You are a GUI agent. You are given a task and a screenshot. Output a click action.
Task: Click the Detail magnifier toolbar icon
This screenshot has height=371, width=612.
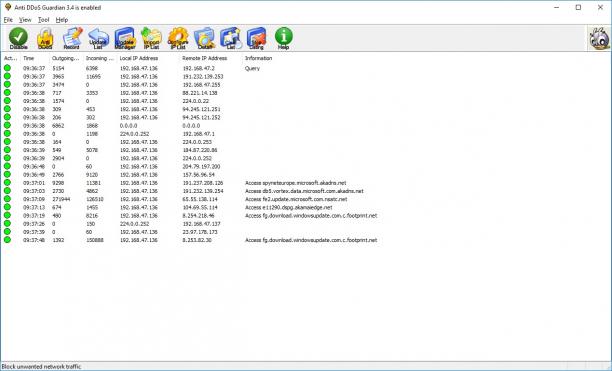pyautogui.click(x=205, y=38)
